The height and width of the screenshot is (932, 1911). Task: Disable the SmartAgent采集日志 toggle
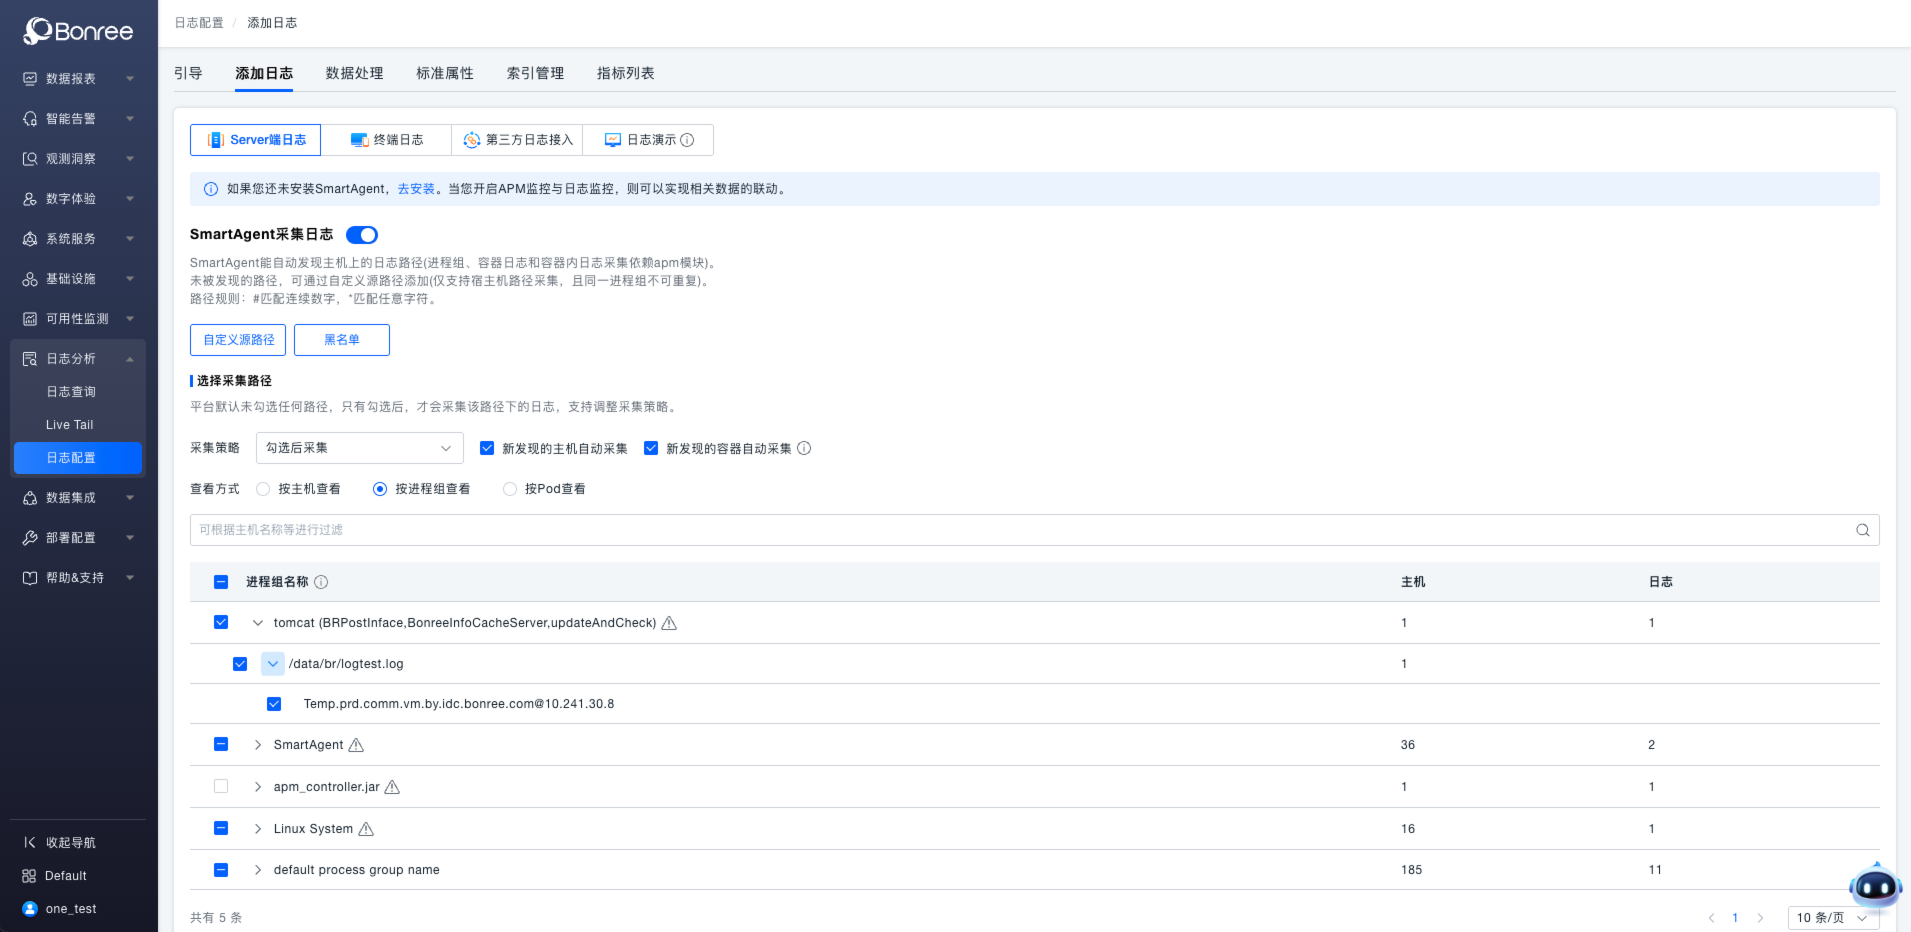click(x=361, y=234)
